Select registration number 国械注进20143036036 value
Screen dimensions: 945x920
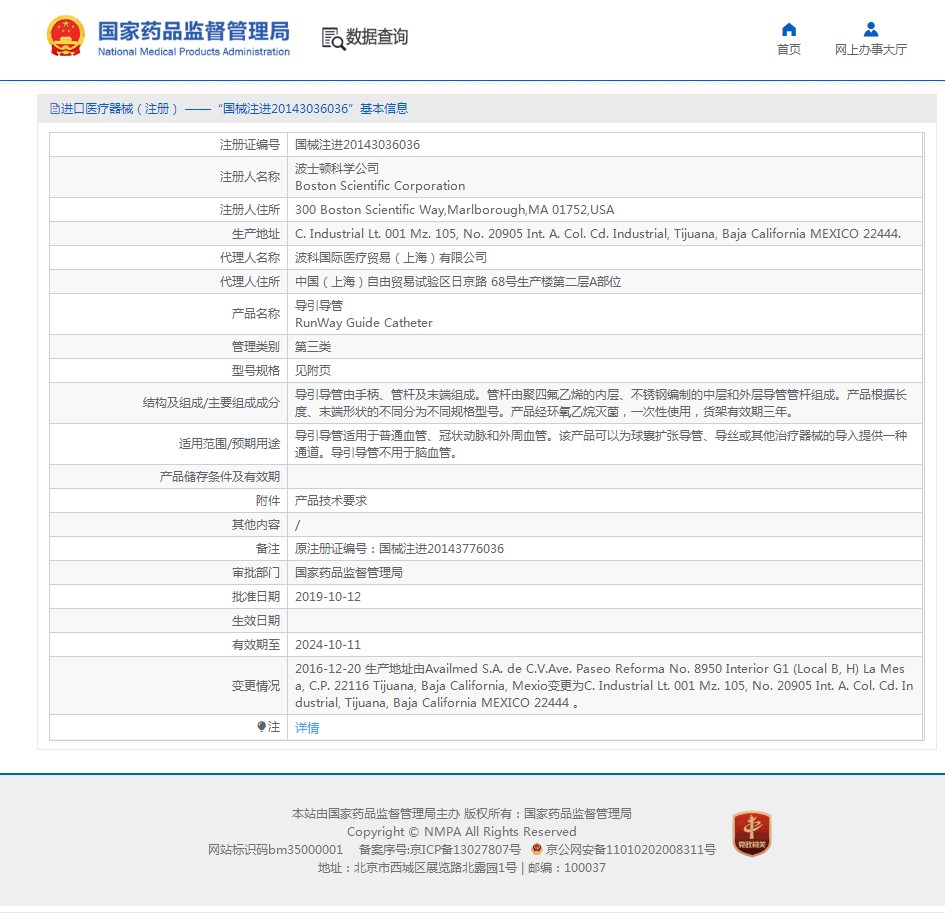(x=357, y=145)
